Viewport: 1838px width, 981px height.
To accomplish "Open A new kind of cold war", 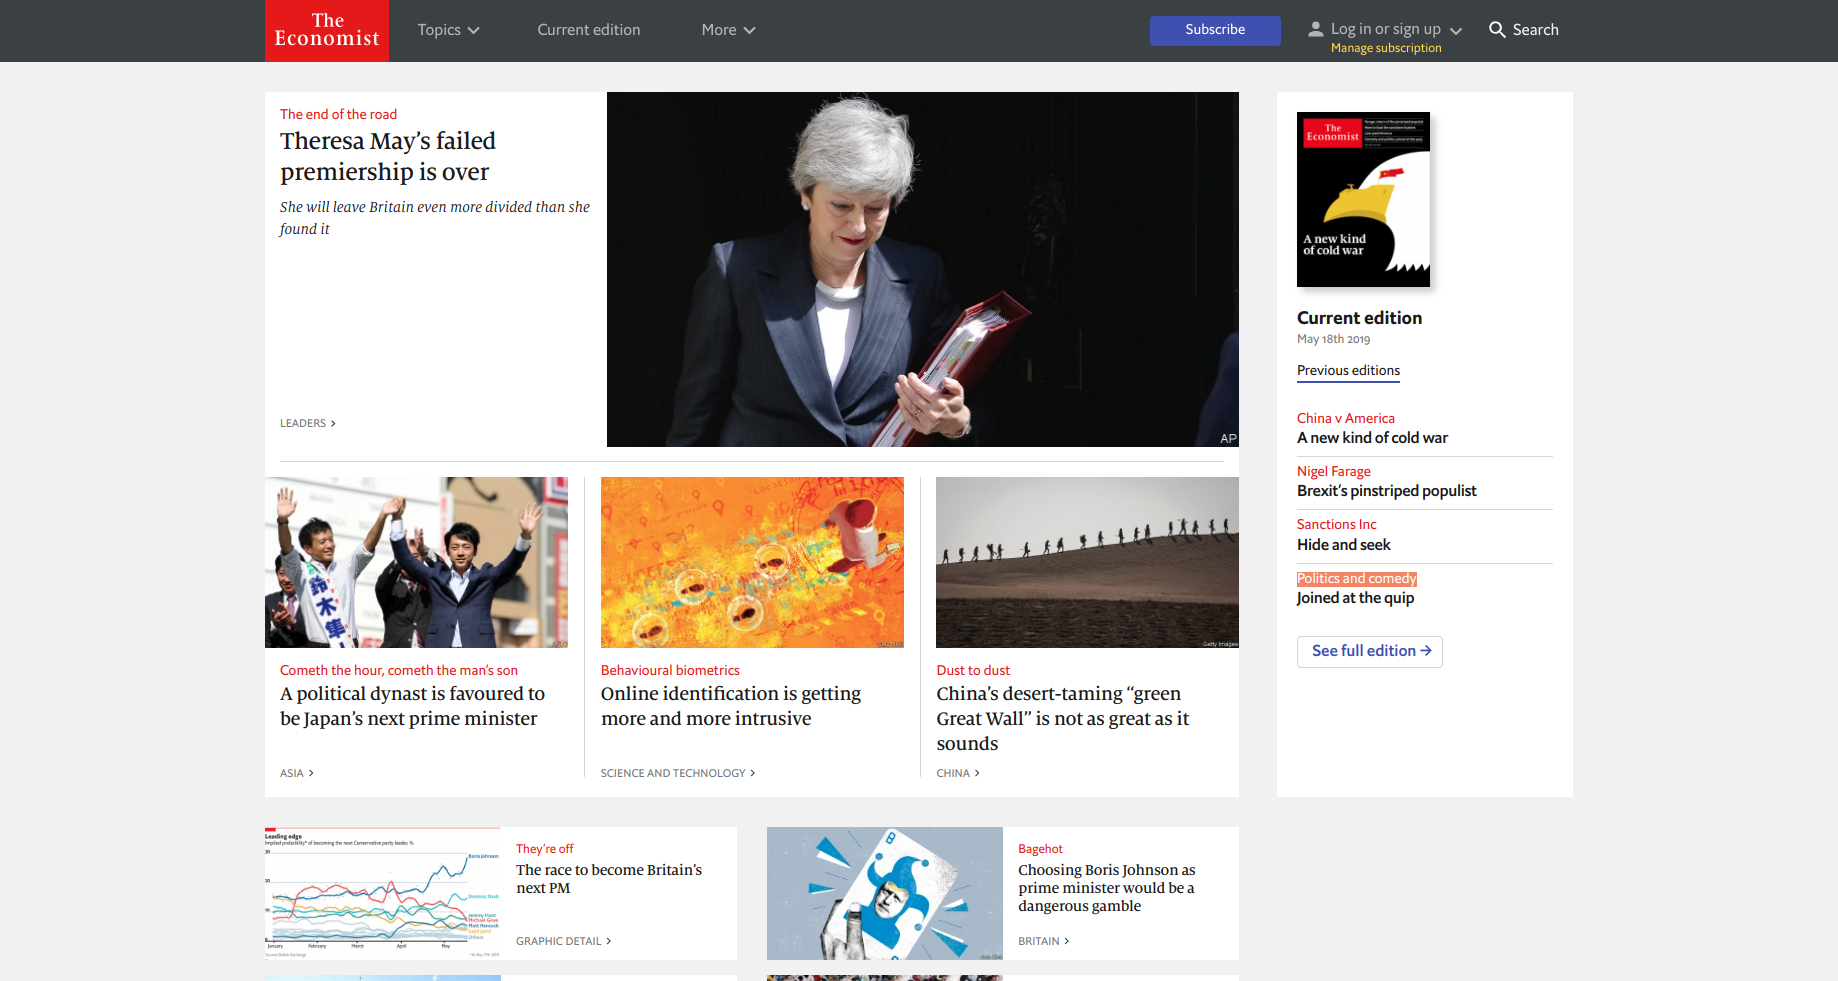I will pos(1372,438).
